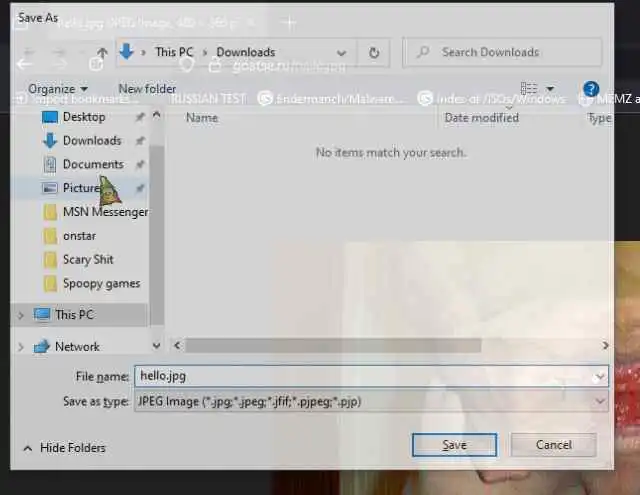
Task: Select Downloads in the navigation pane
Action: pyautogui.click(x=91, y=141)
